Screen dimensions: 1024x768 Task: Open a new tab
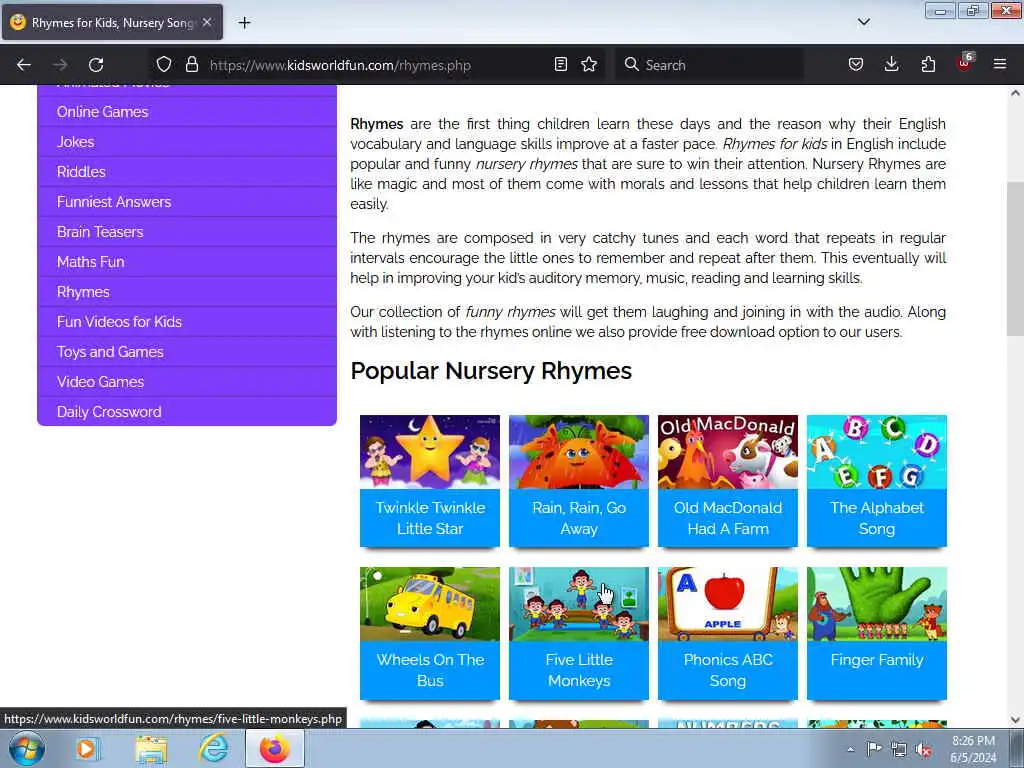(244, 23)
